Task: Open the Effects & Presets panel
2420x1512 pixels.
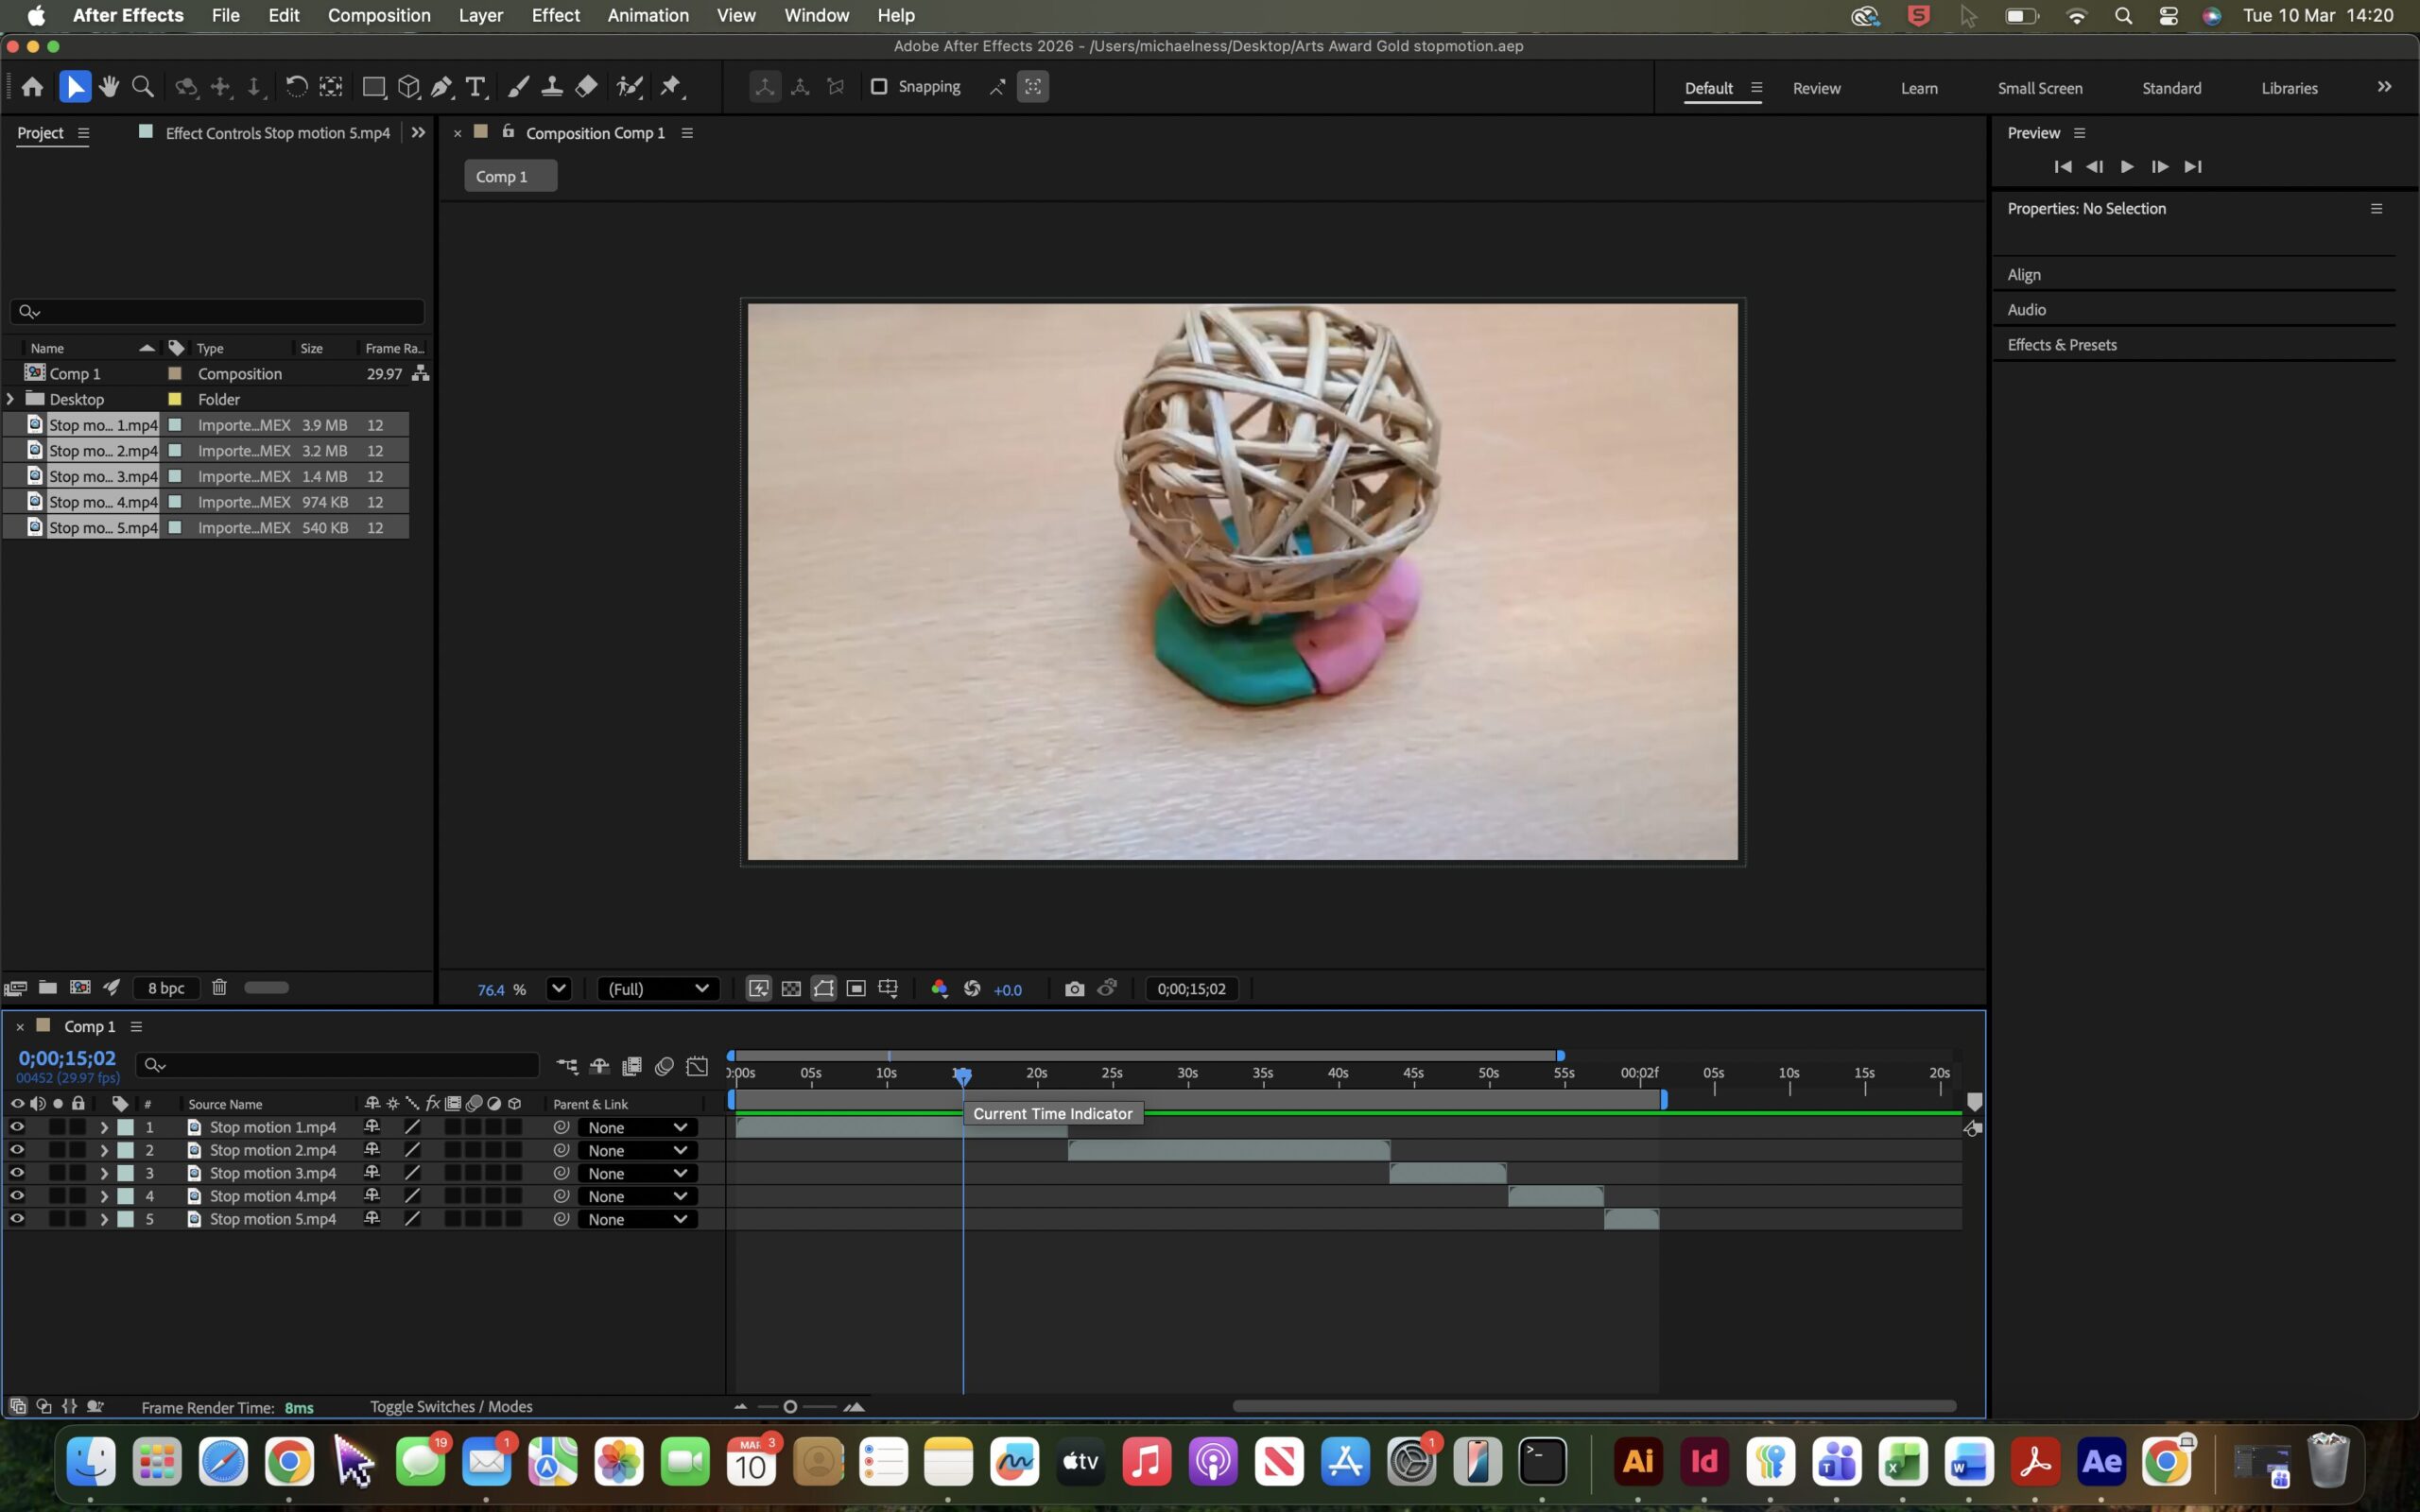Action: 2061,345
